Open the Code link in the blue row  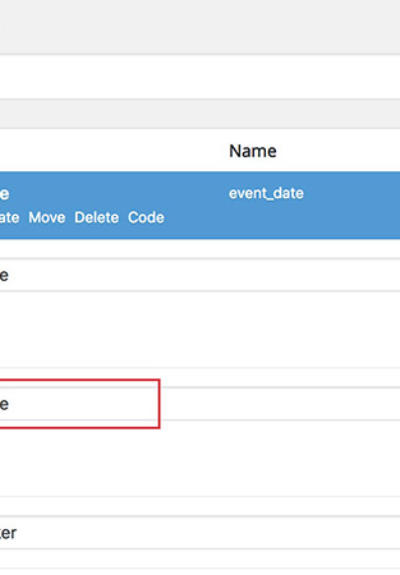pos(146,217)
